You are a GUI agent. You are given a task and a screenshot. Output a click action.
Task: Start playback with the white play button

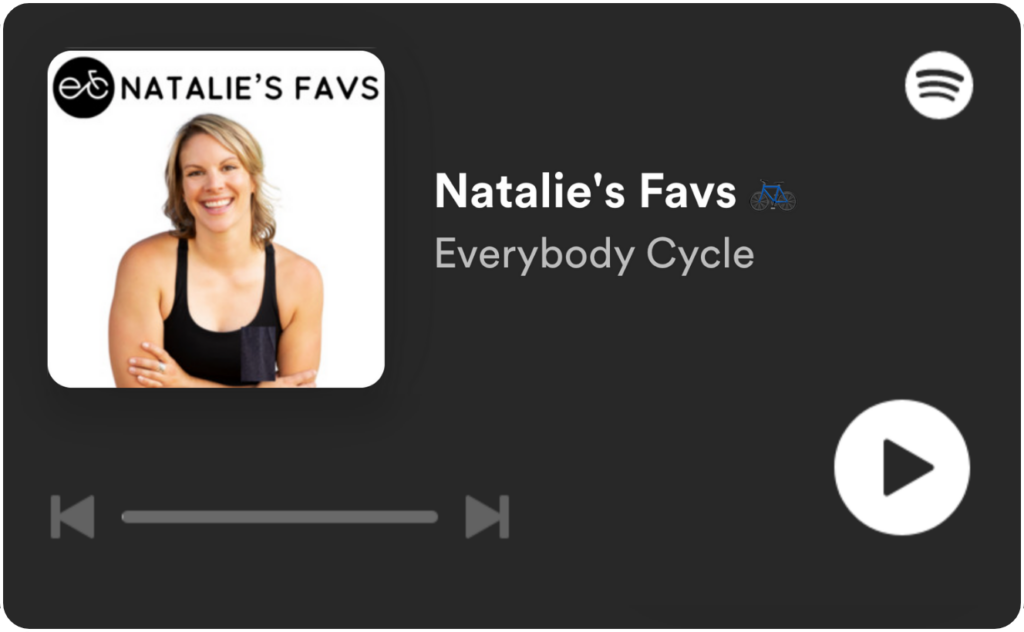pyautogui.click(x=902, y=467)
